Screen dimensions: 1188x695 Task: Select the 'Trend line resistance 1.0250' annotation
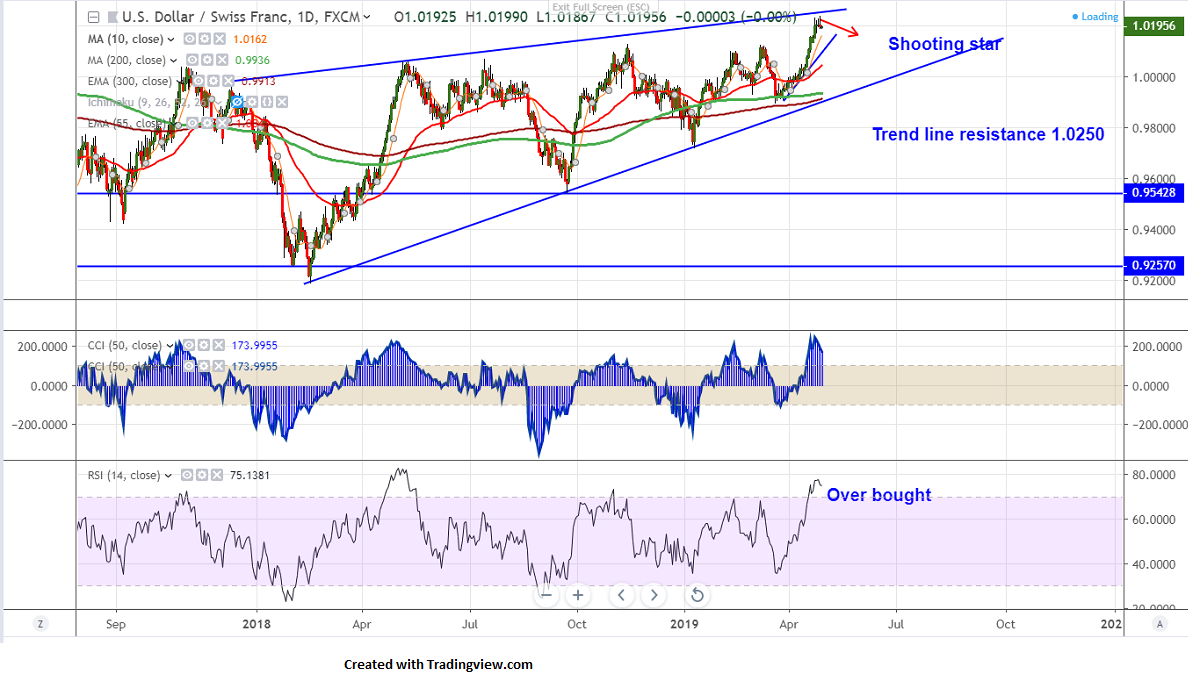(x=988, y=134)
